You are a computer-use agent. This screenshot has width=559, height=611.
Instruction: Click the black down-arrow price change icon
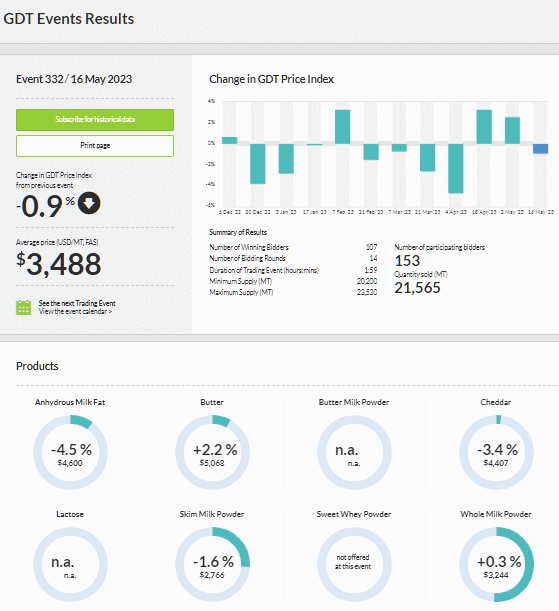[x=89, y=203]
